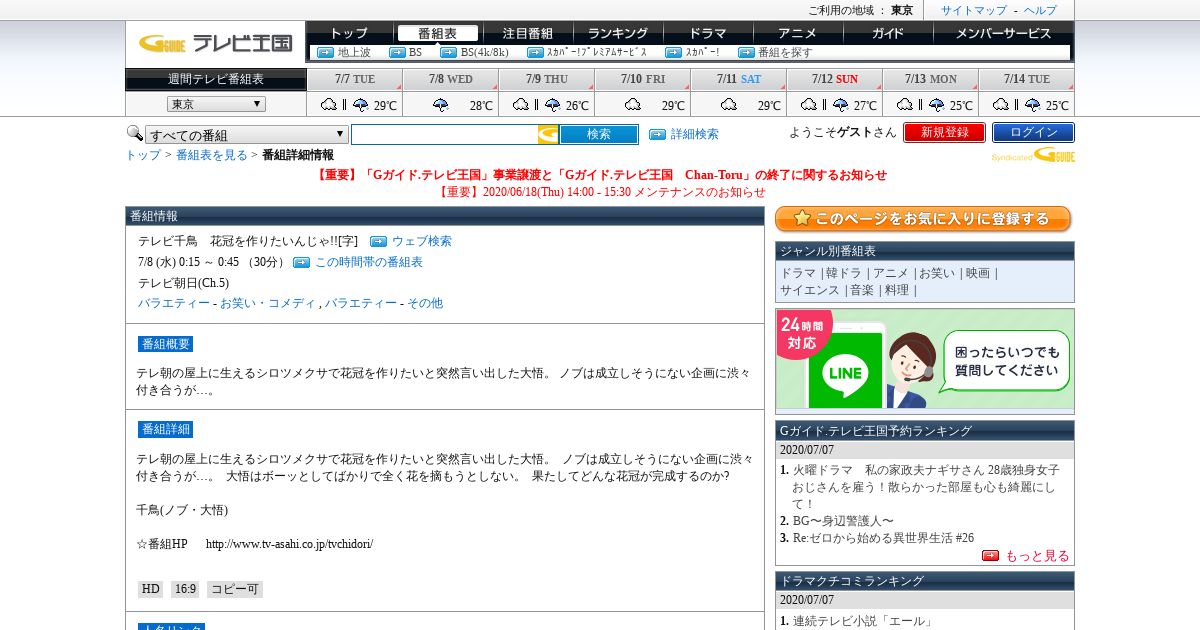Open the BS listings link
Screen dimensions: 1200x630
415,52
